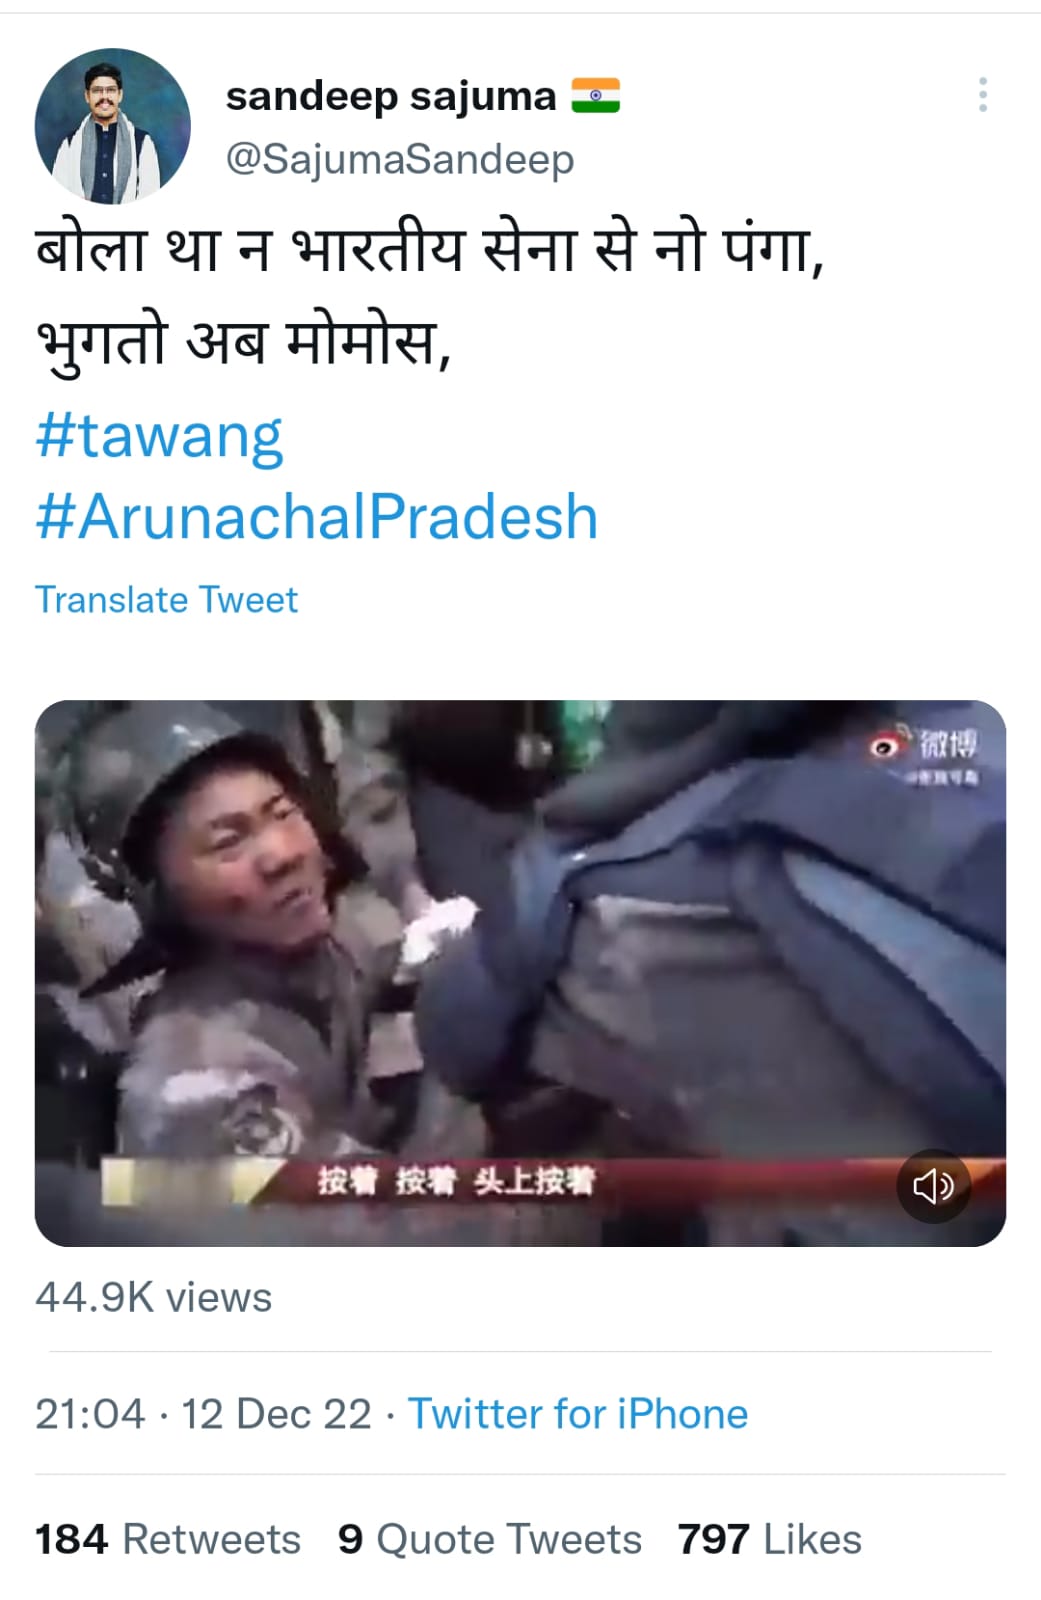This screenshot has height=1600, width=1041.
Task: Open the @SajumaSandeep handle
Action: (x=400, y=159)
